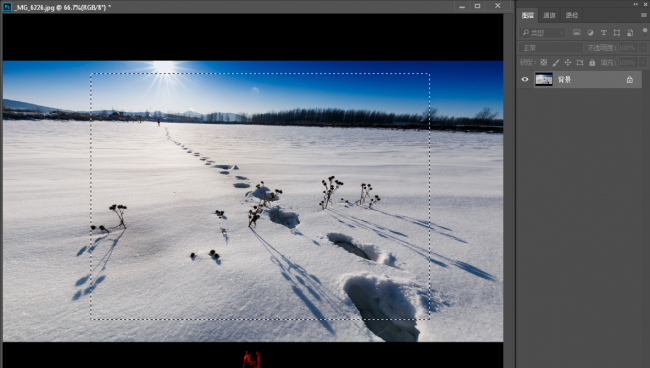Switch to the 路径 (Paths) tab
650x368 pixels.
pos(572,15)
